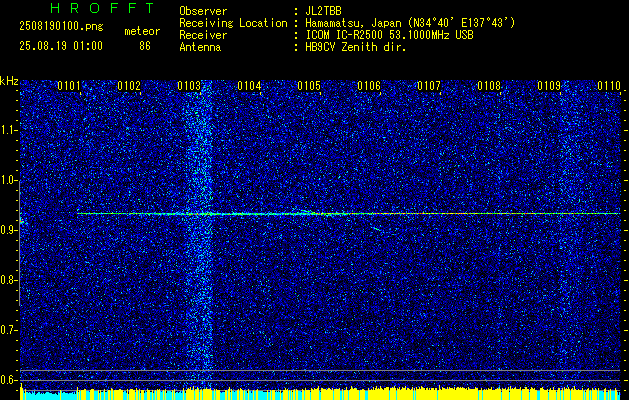
Task: Click the 0.9 kHz frequency label
Action: [9, 230]
